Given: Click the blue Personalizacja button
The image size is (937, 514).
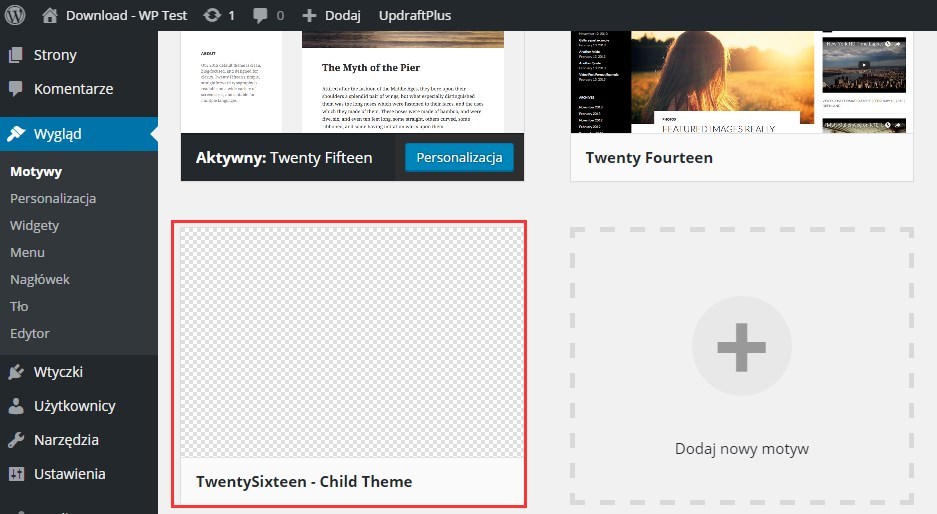Looking at the screenshot, I should (459, 158).
